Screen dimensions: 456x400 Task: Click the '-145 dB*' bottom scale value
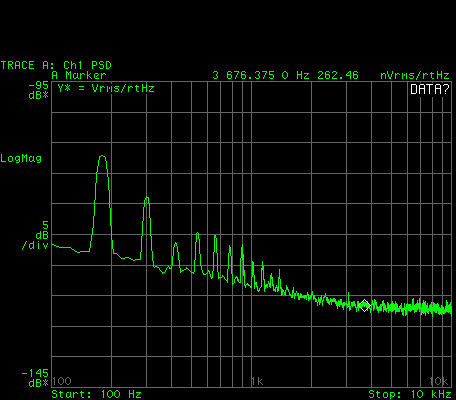[35, 378]
